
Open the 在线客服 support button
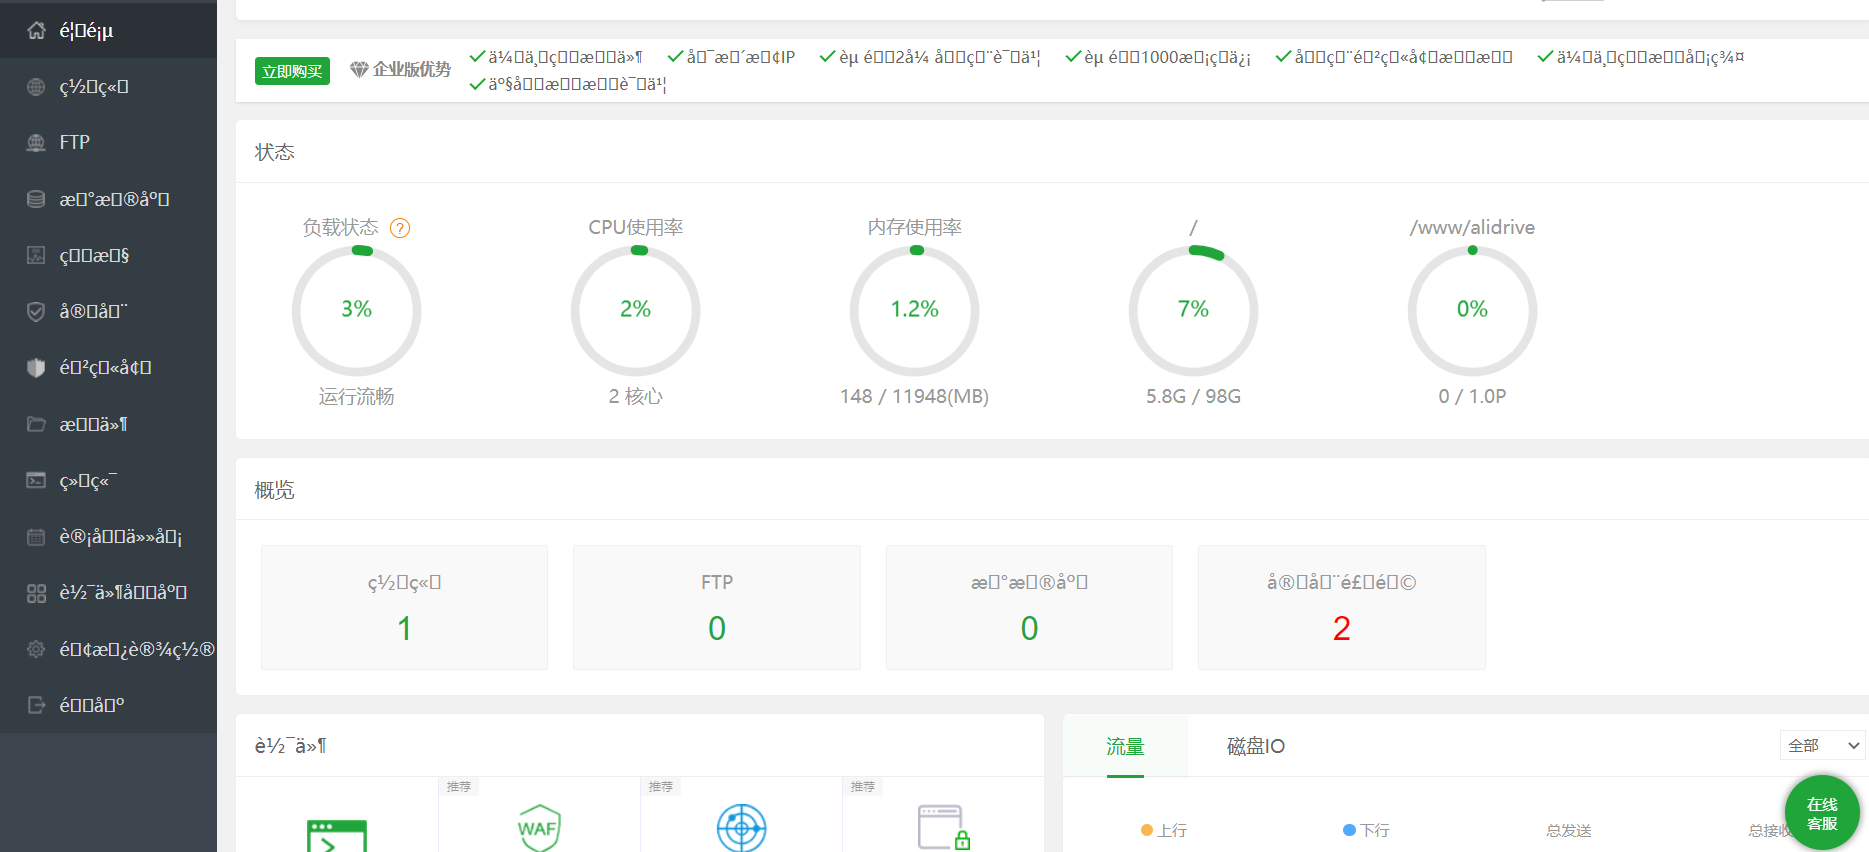(1822, 813)
